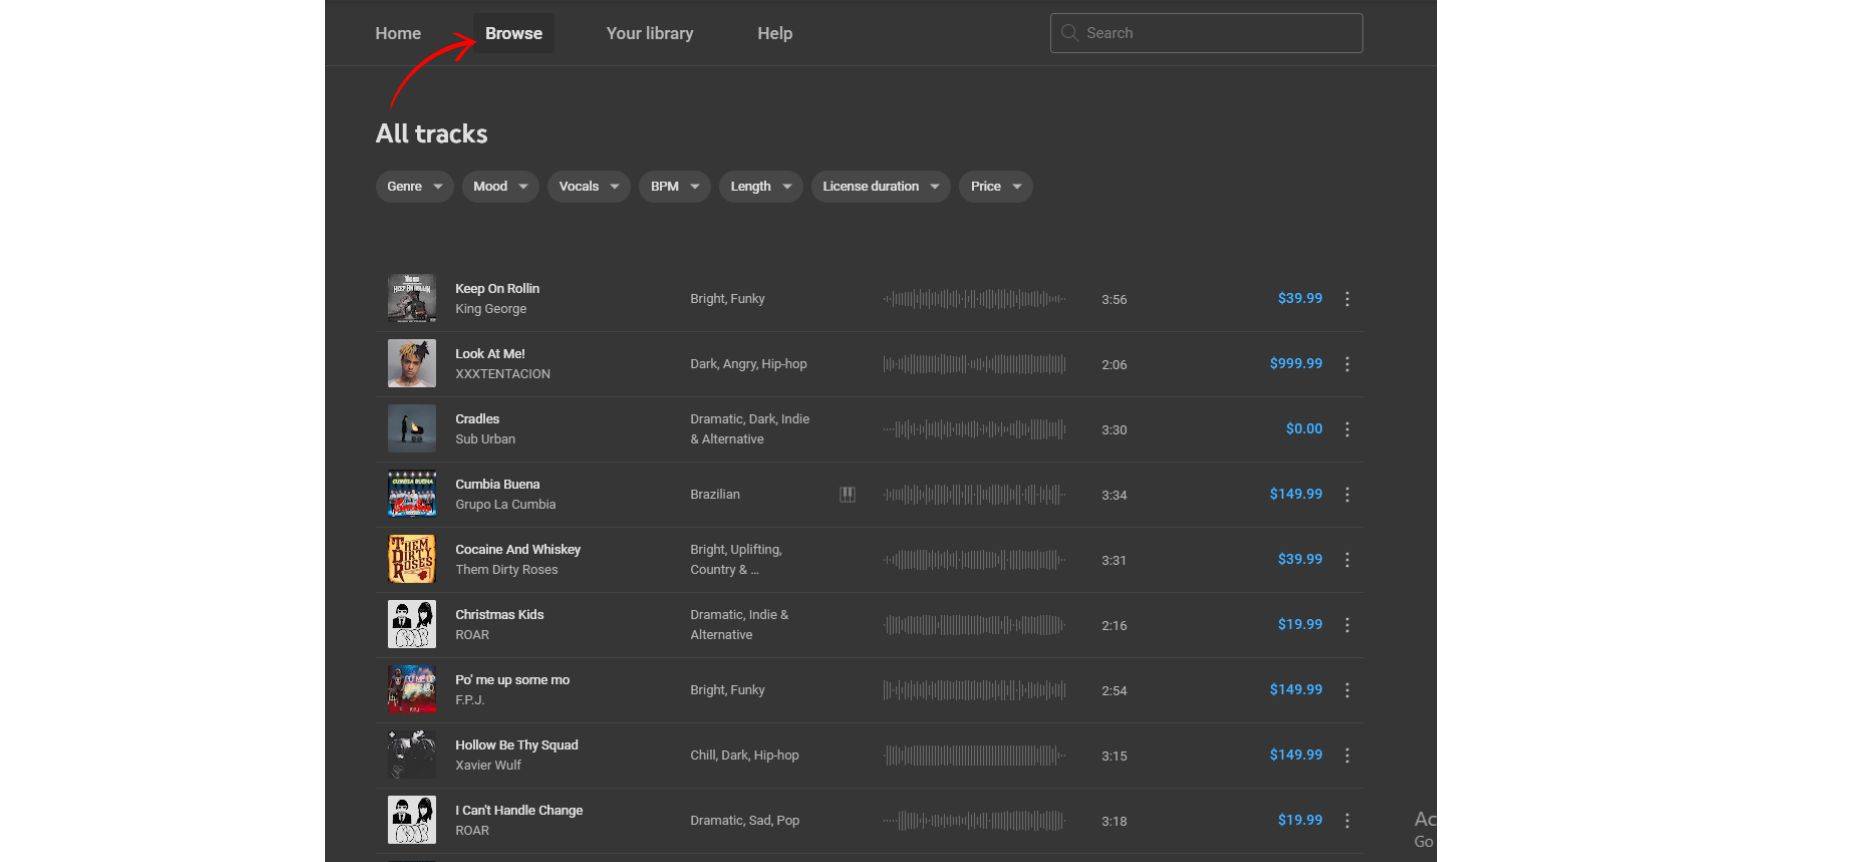The image size is (1858, 862).
Task: Click the $19.99 price for I Can't Handle Change
Action: pyautogui.click(x=1300, y=819)
